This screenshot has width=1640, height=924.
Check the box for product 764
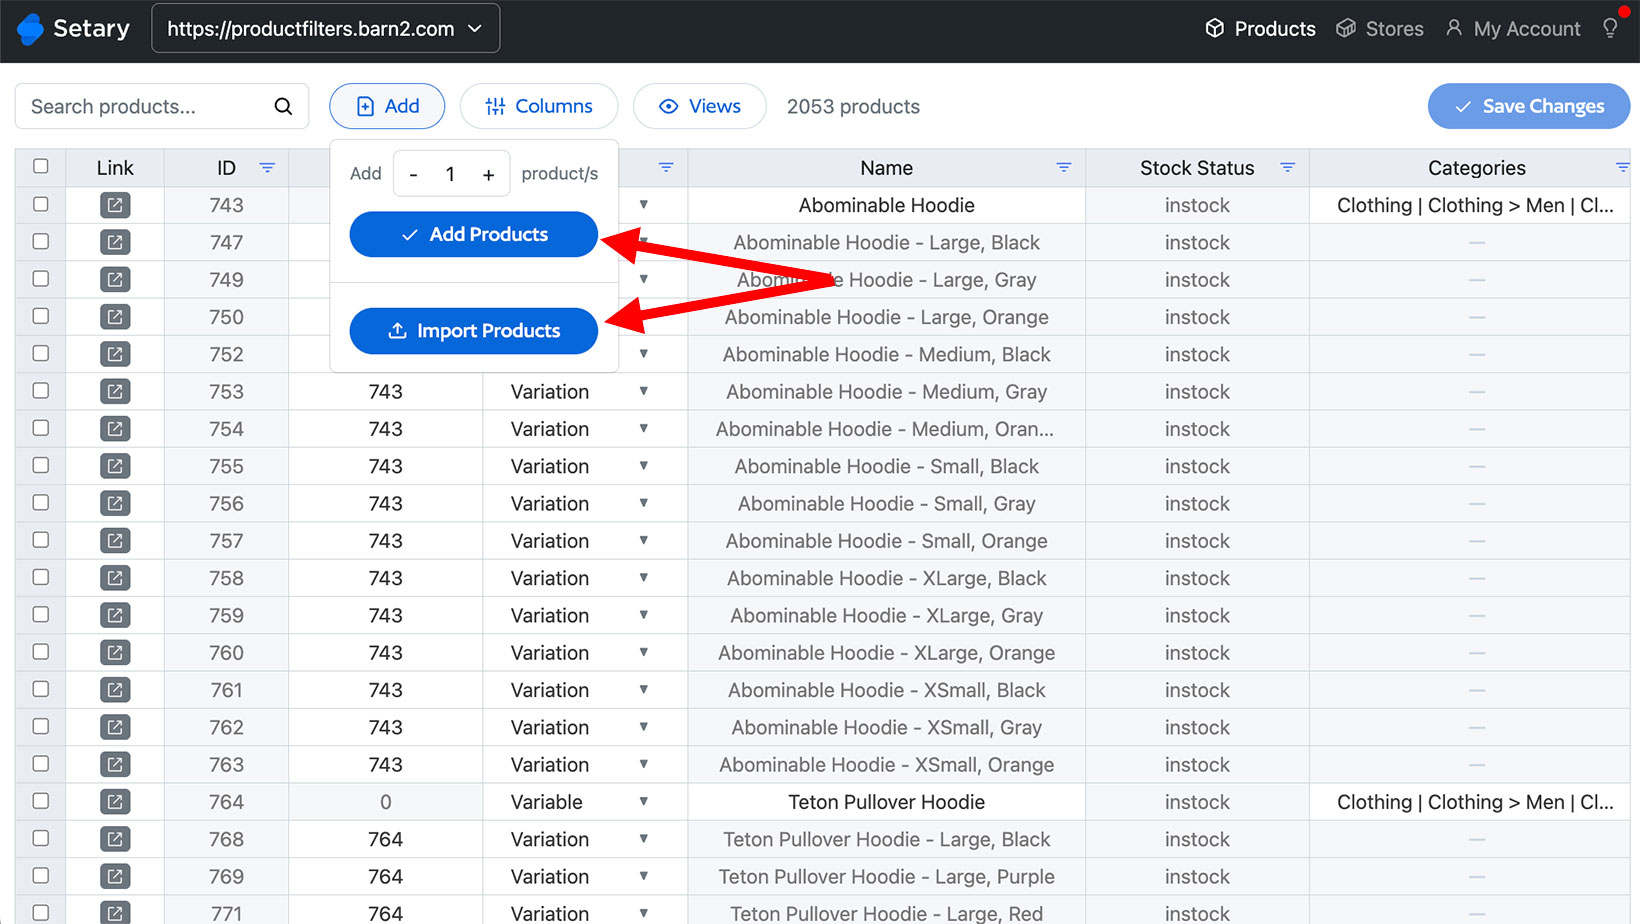[41, 801]
